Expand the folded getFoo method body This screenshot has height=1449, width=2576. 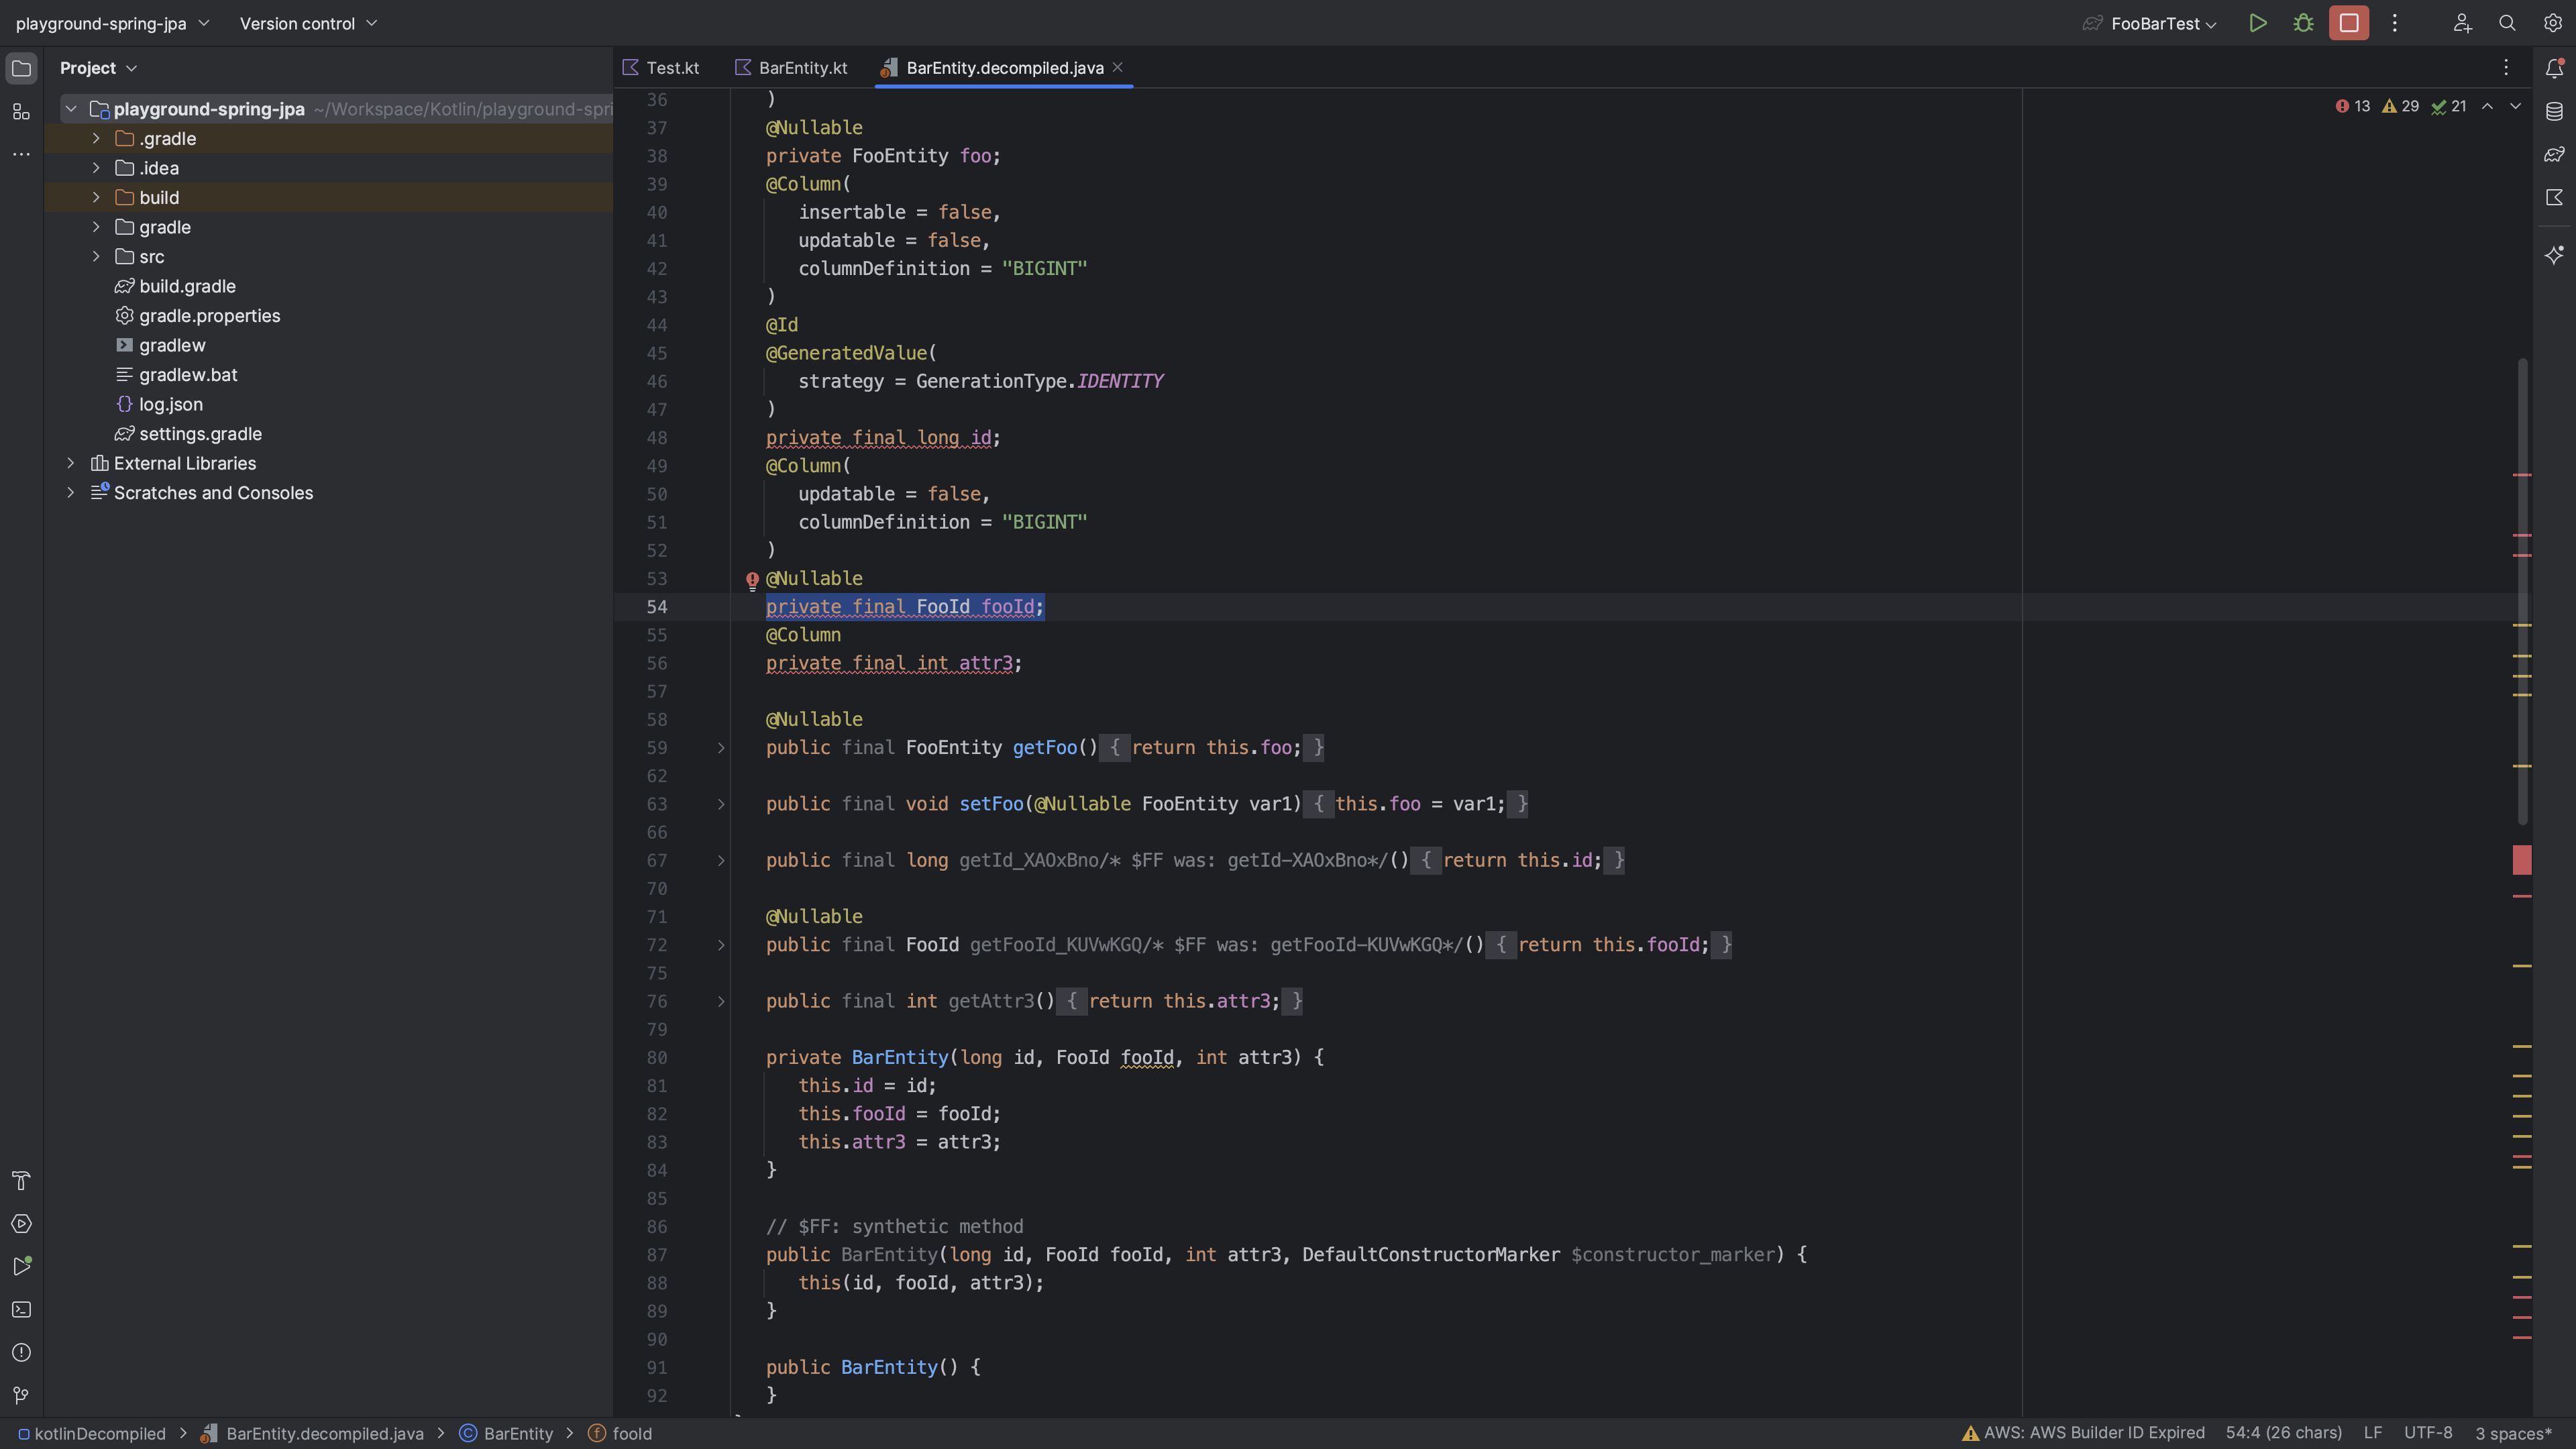click(721, 748)
